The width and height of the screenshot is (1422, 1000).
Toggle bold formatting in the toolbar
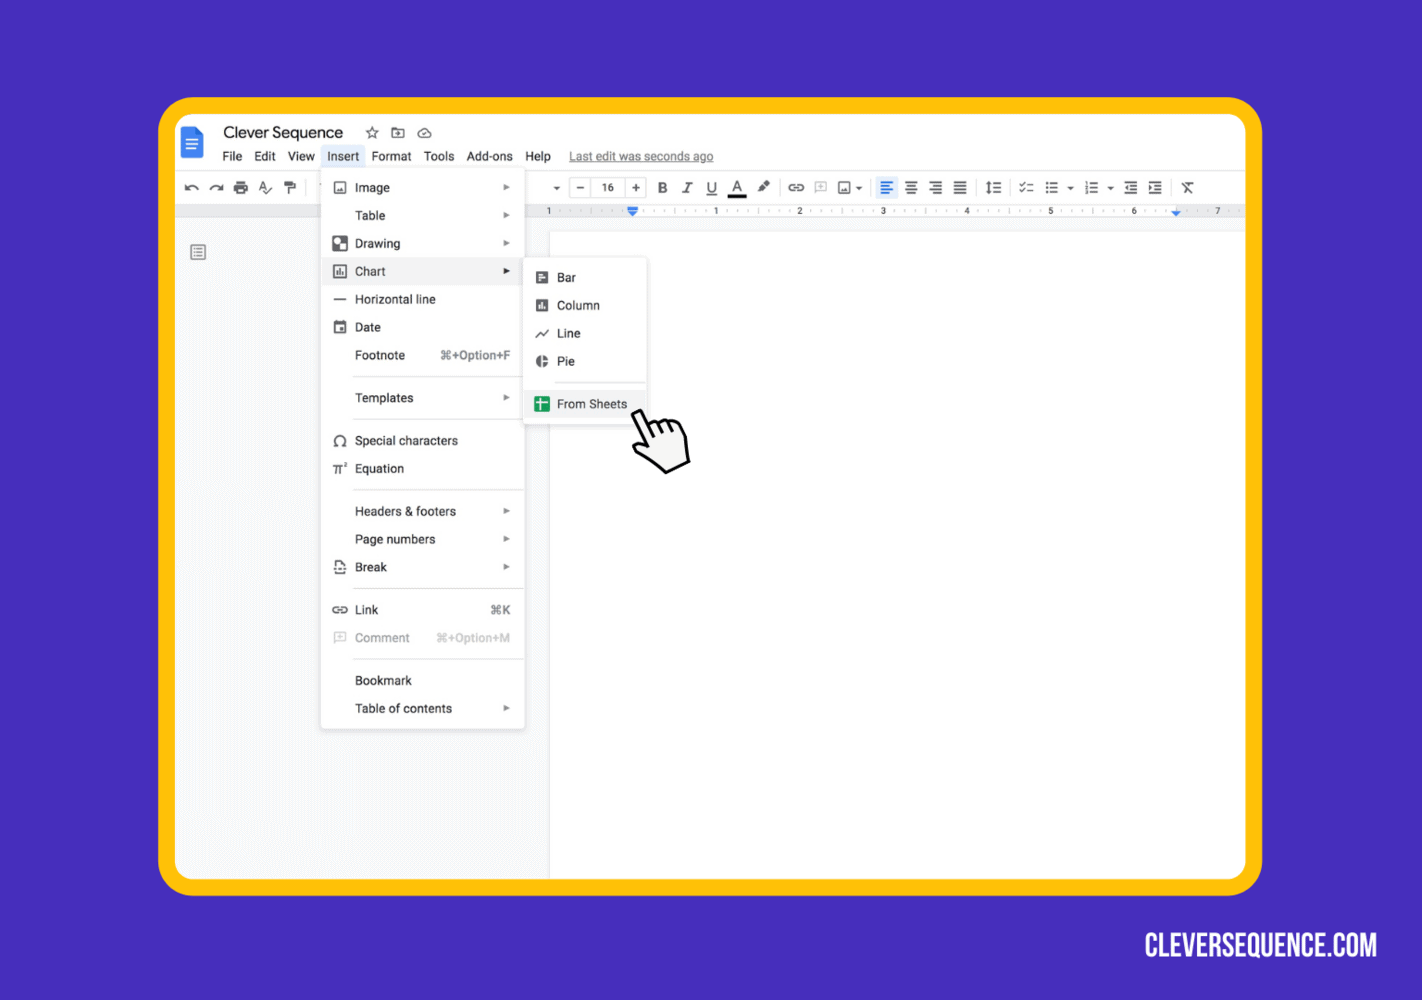point(662,187)
